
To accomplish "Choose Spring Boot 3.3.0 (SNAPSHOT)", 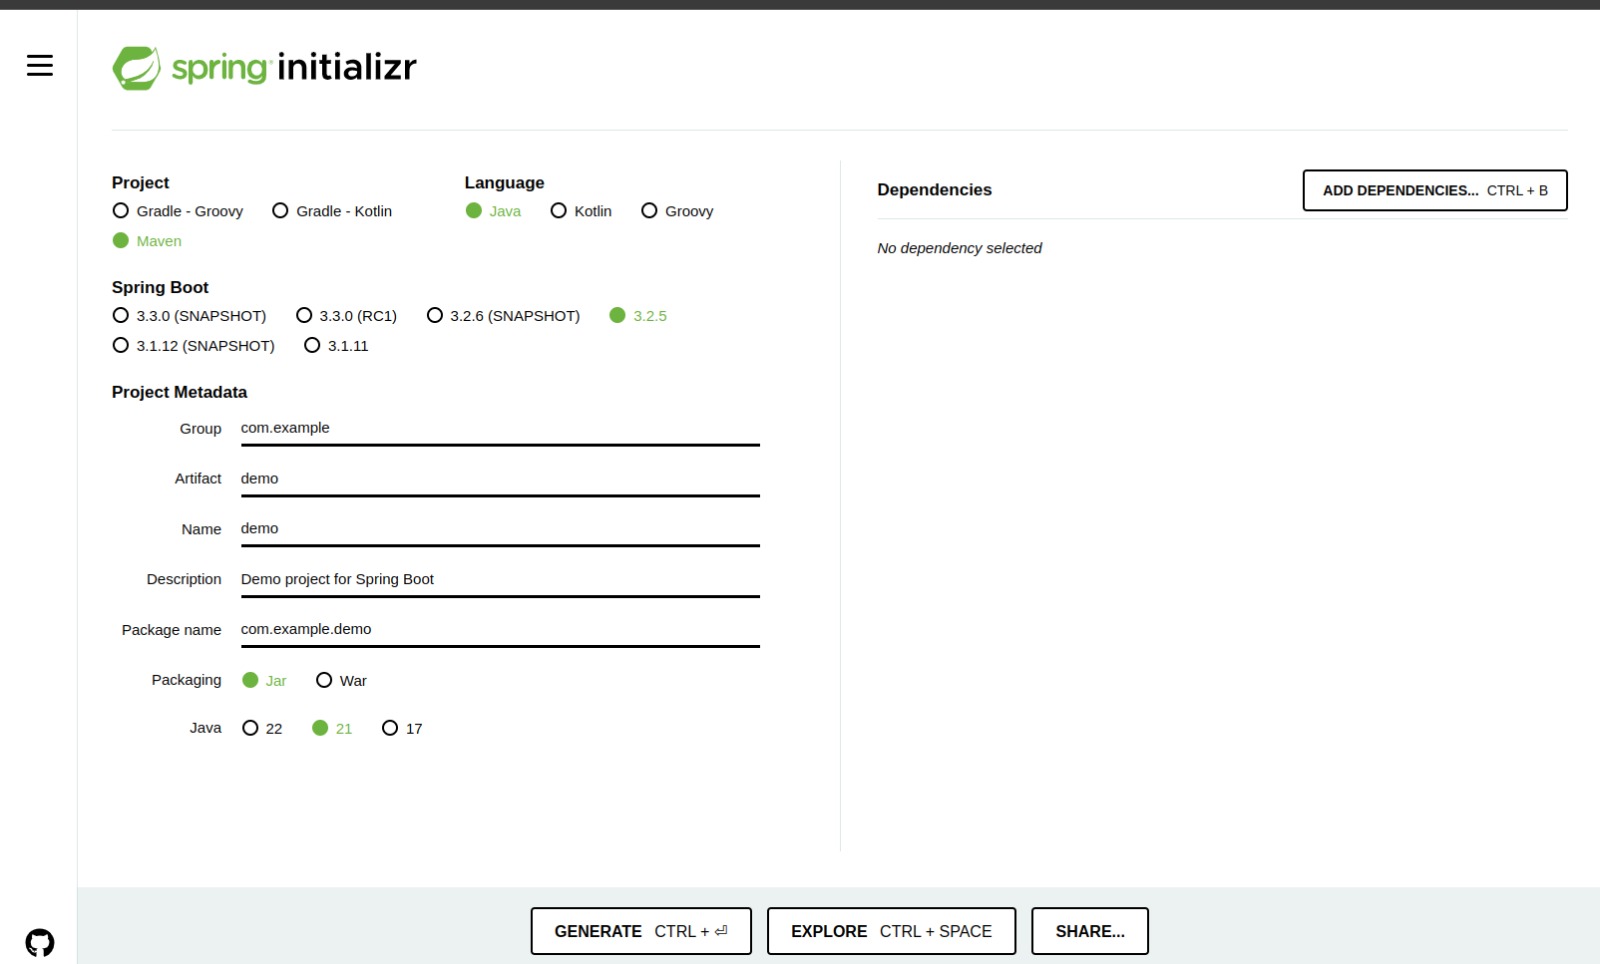I will (x=121, y=315).
